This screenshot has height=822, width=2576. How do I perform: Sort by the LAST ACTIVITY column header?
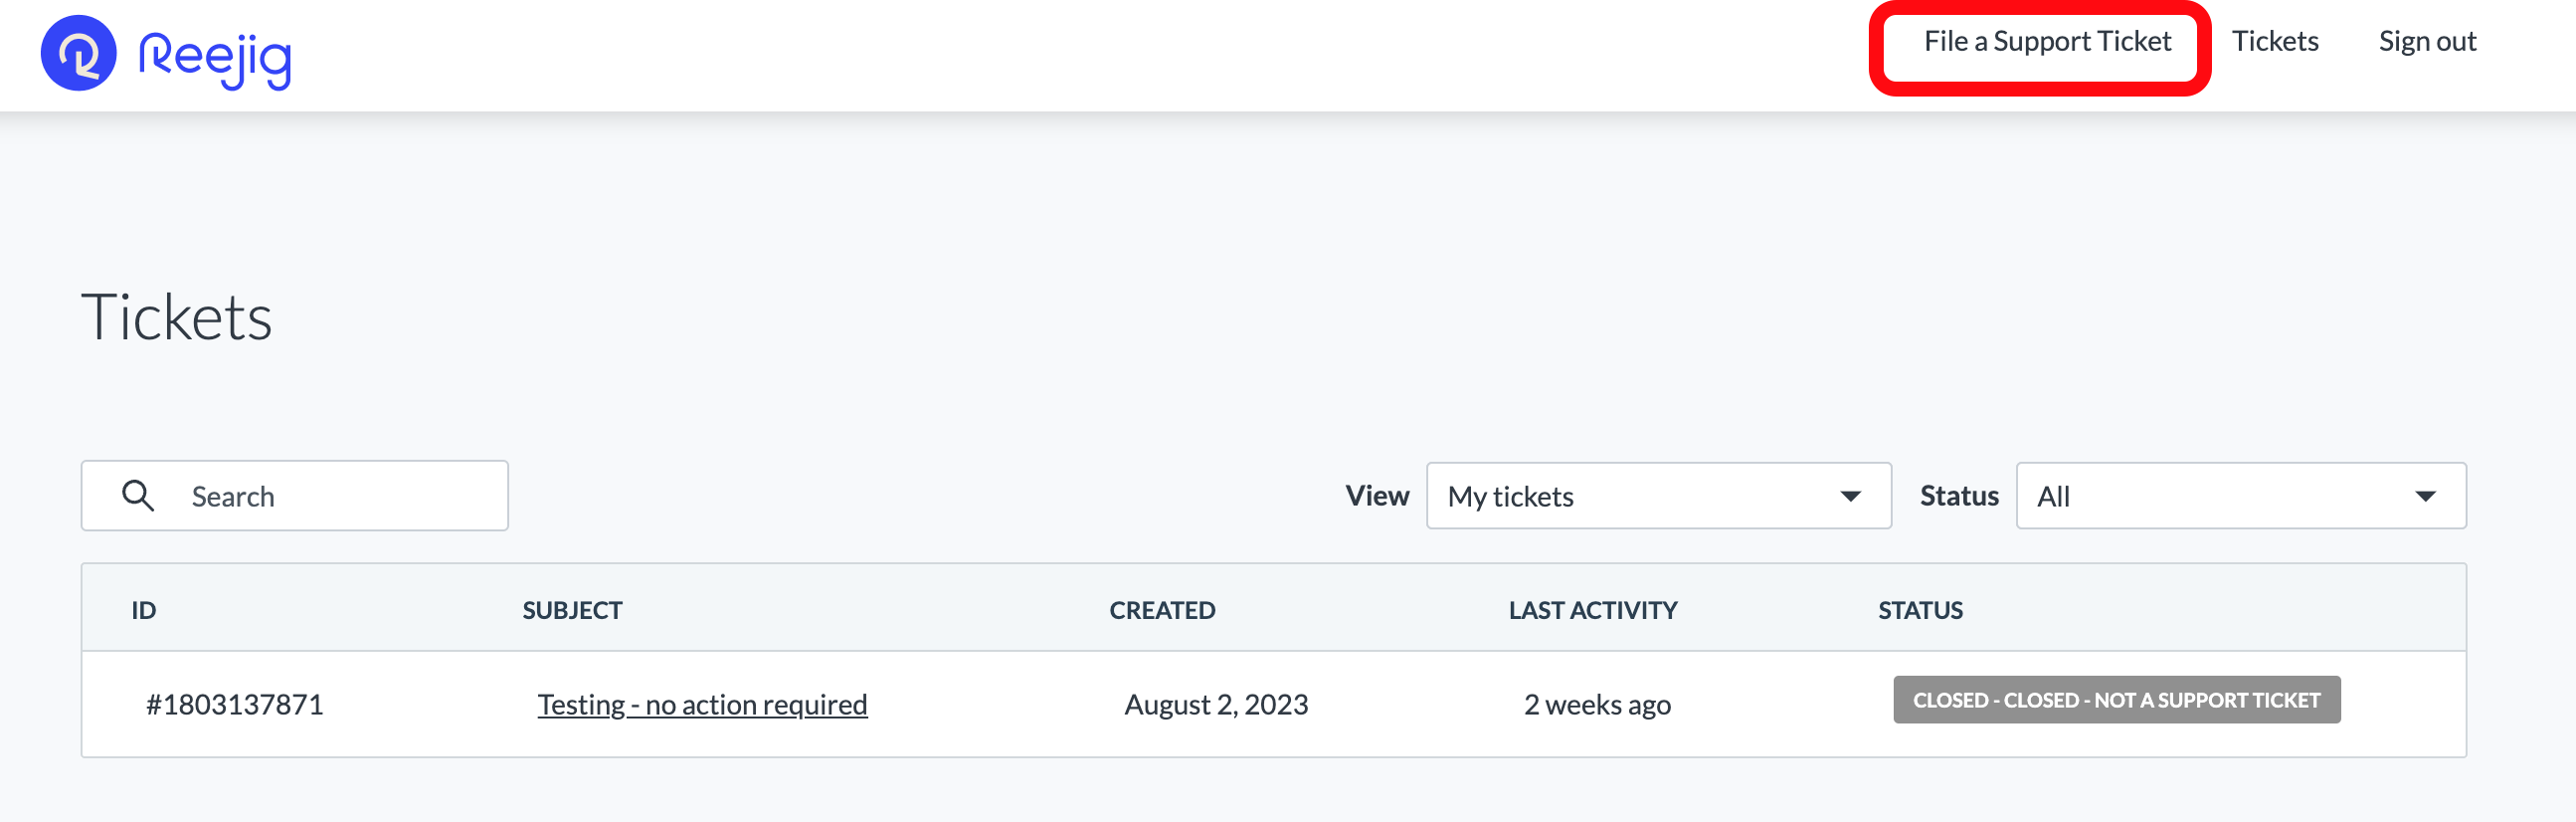tap(1592, 610)
